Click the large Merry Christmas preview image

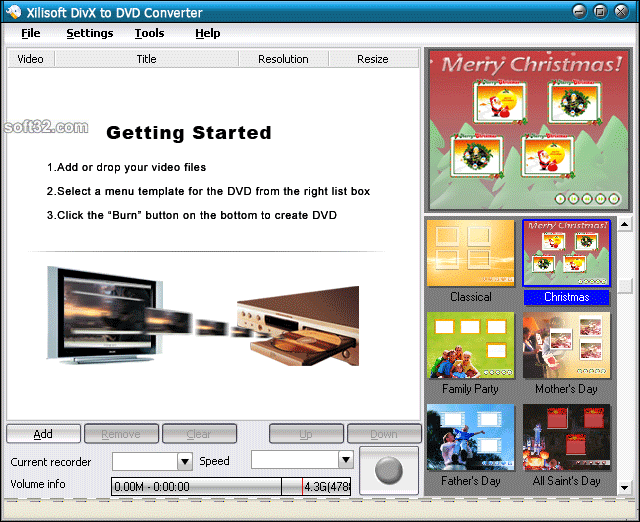[528, 130]
